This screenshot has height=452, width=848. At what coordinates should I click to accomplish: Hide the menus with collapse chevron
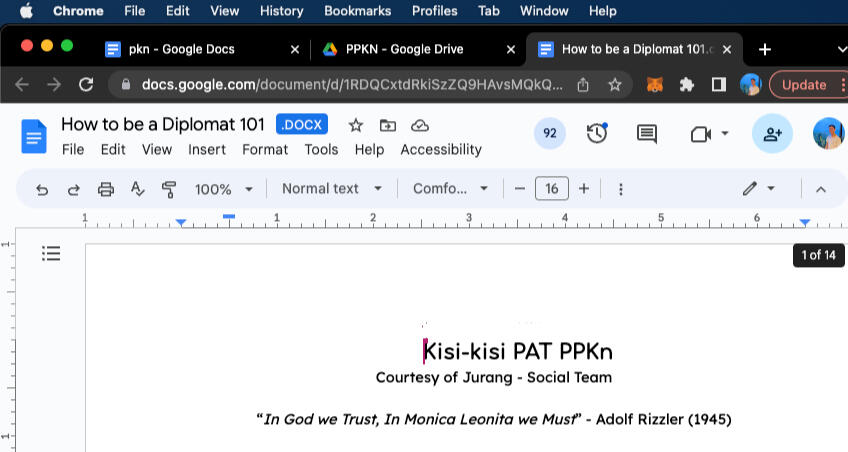tap(821, 189)
